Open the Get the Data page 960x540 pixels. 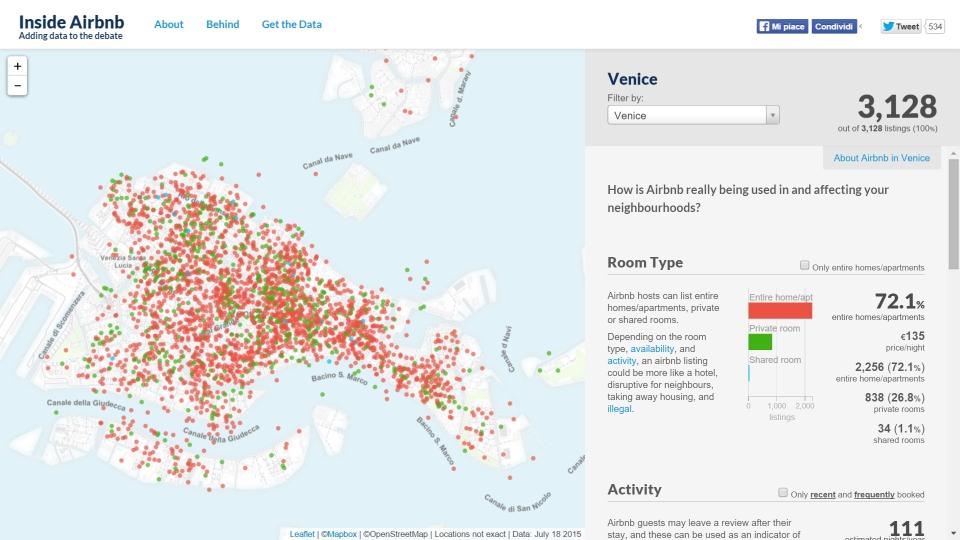point(291,24)
